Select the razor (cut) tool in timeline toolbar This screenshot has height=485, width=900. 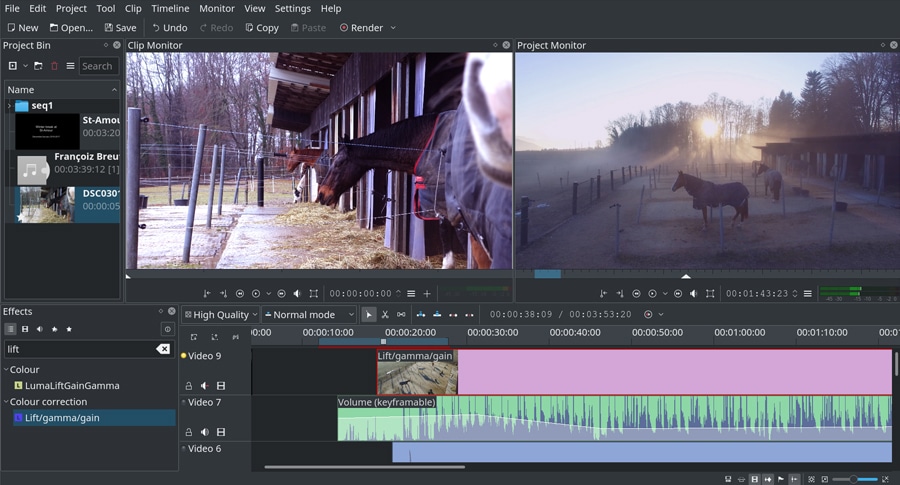pyautogui.click(x=385, y=314)
